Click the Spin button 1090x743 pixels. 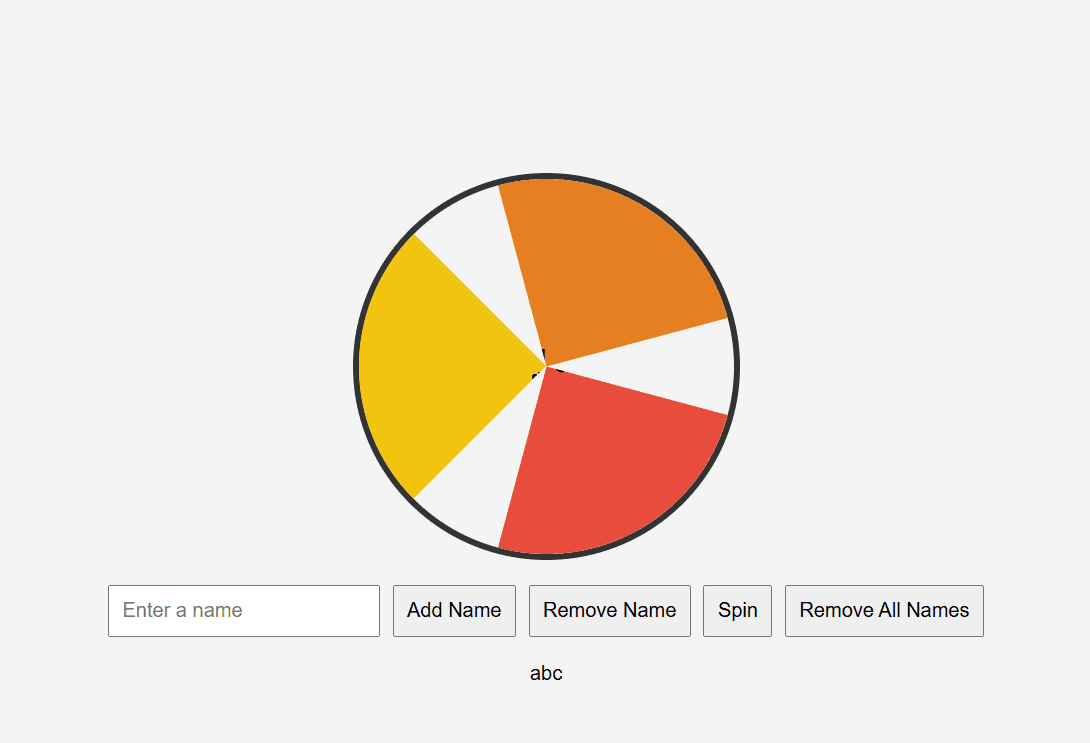click(737, 610)
